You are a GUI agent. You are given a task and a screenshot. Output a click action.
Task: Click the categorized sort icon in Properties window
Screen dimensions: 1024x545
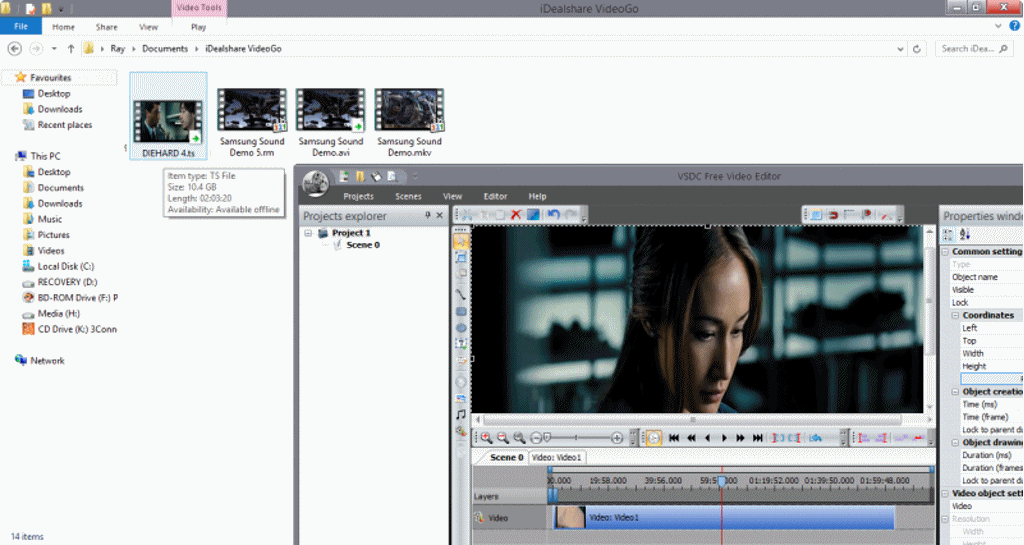[948, 235]
